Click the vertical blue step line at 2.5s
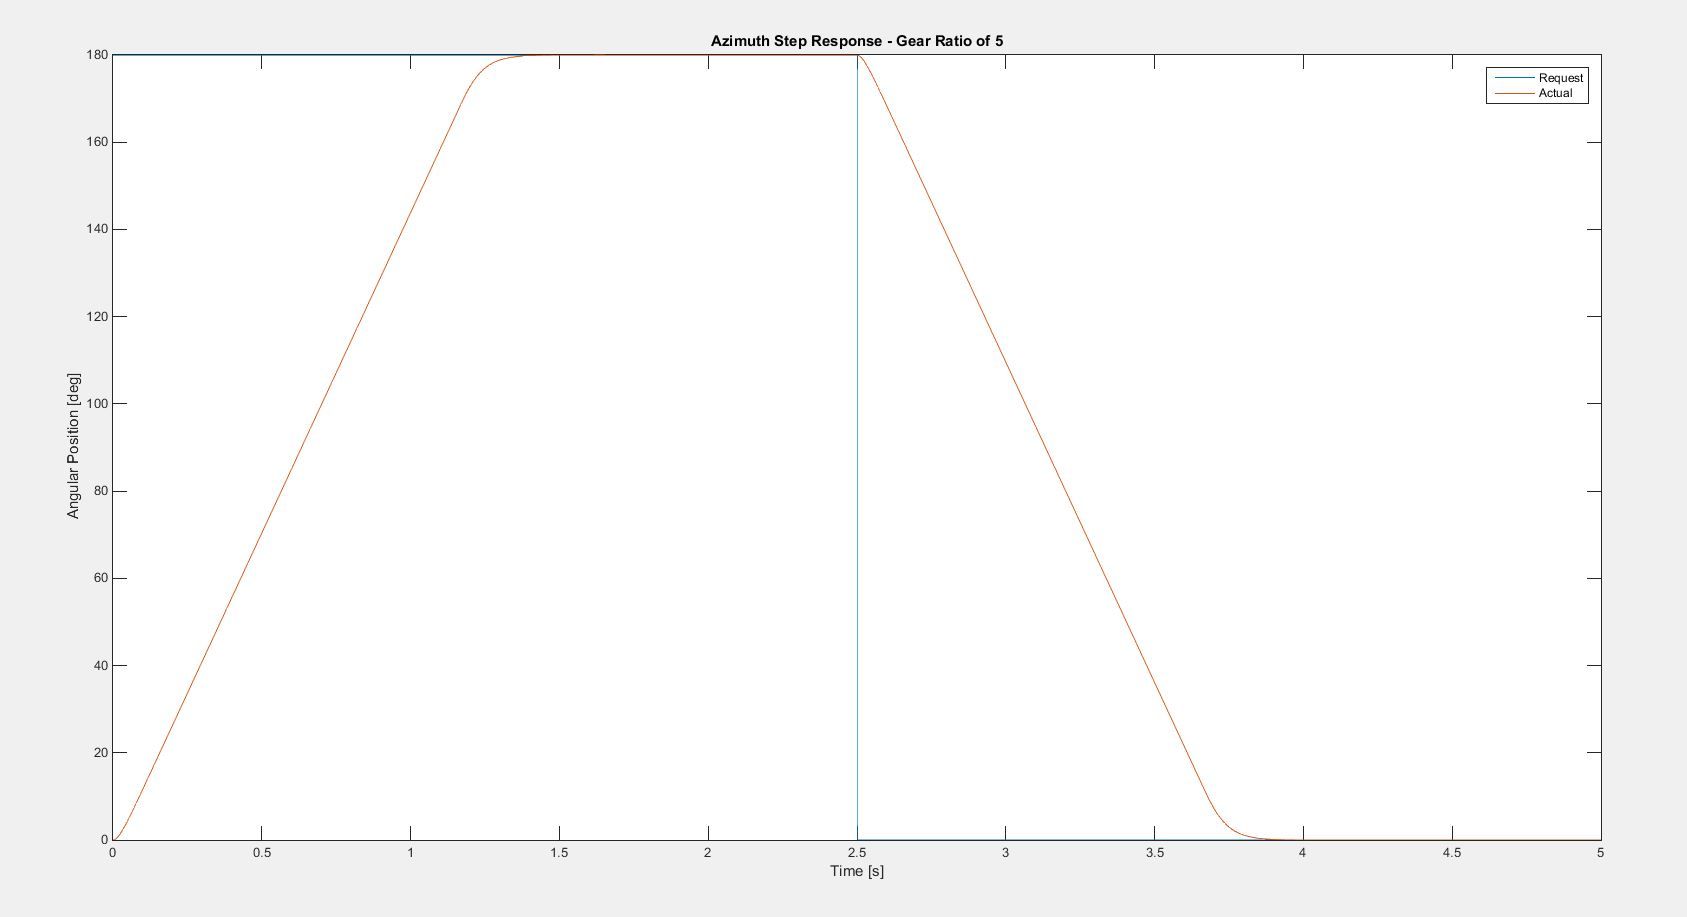The image size is (1687, 917). [858, 450]
